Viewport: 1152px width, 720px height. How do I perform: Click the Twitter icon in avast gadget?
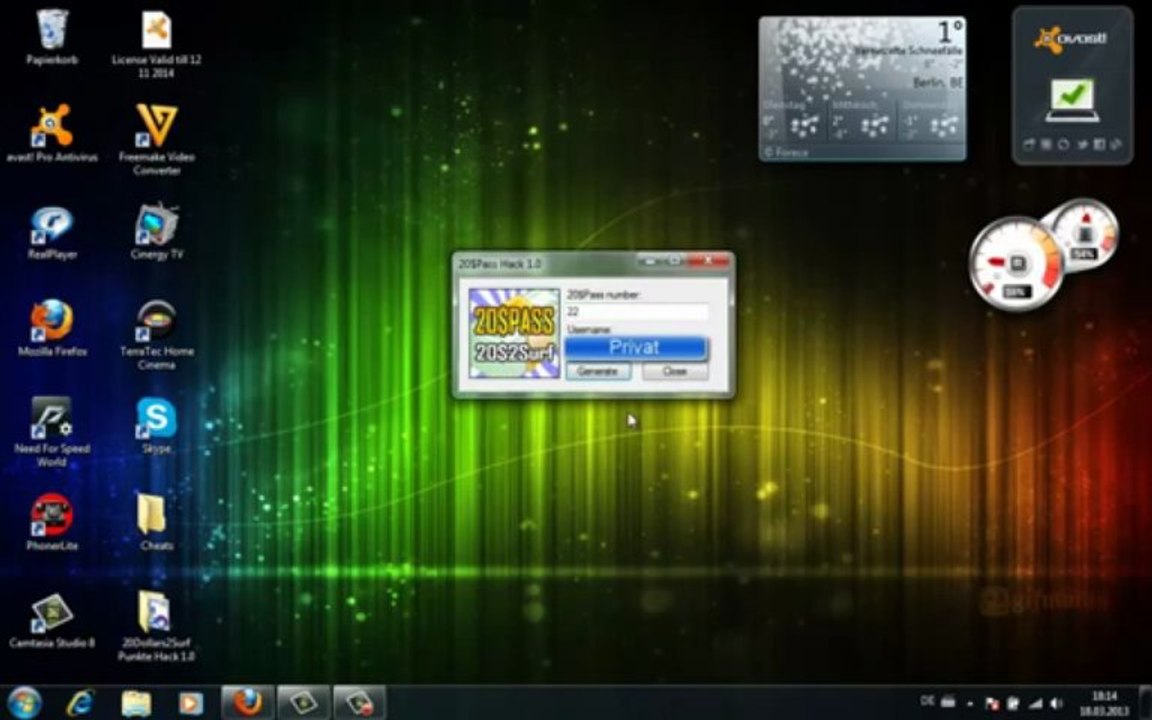pyautogui.click(x=1082, y=145)
